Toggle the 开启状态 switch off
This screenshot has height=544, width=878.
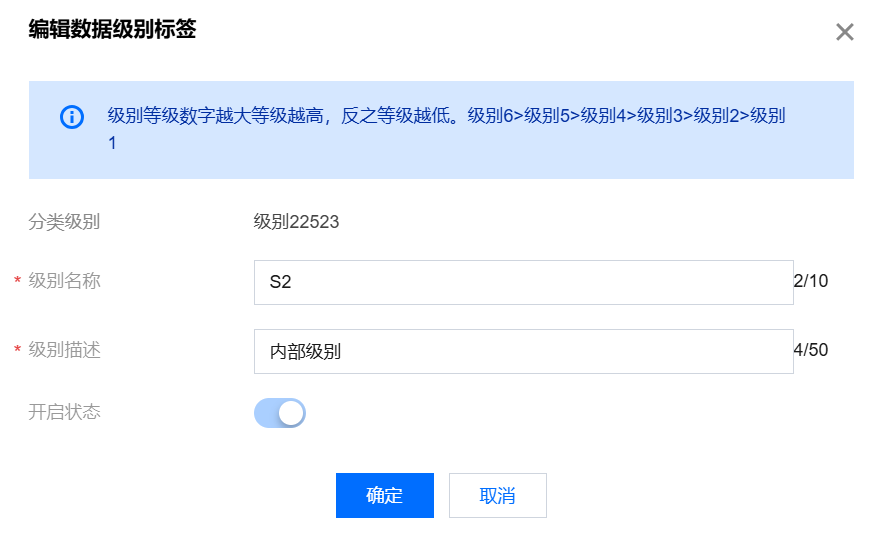click(x=279, y=413)
